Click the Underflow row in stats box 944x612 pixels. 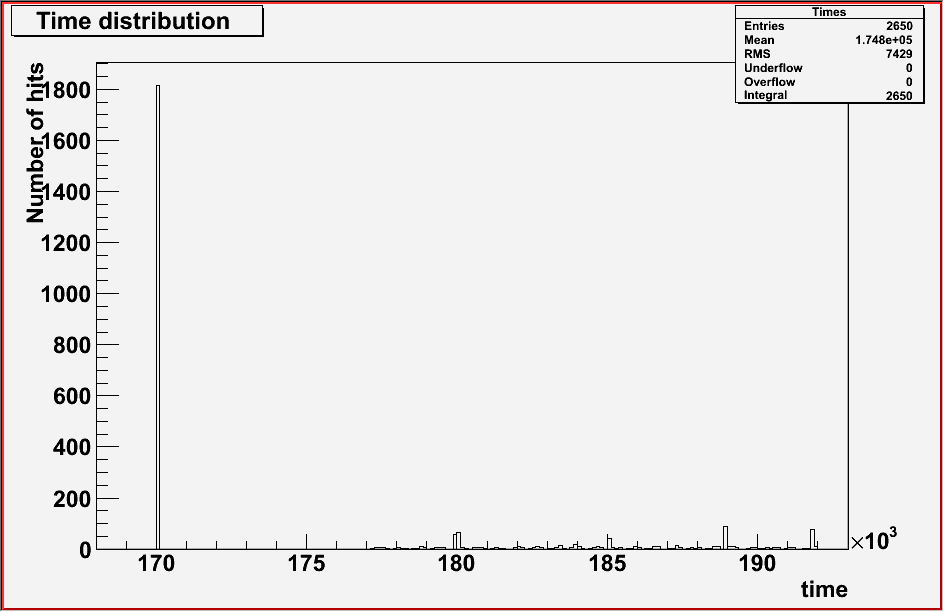coord(829,68)
